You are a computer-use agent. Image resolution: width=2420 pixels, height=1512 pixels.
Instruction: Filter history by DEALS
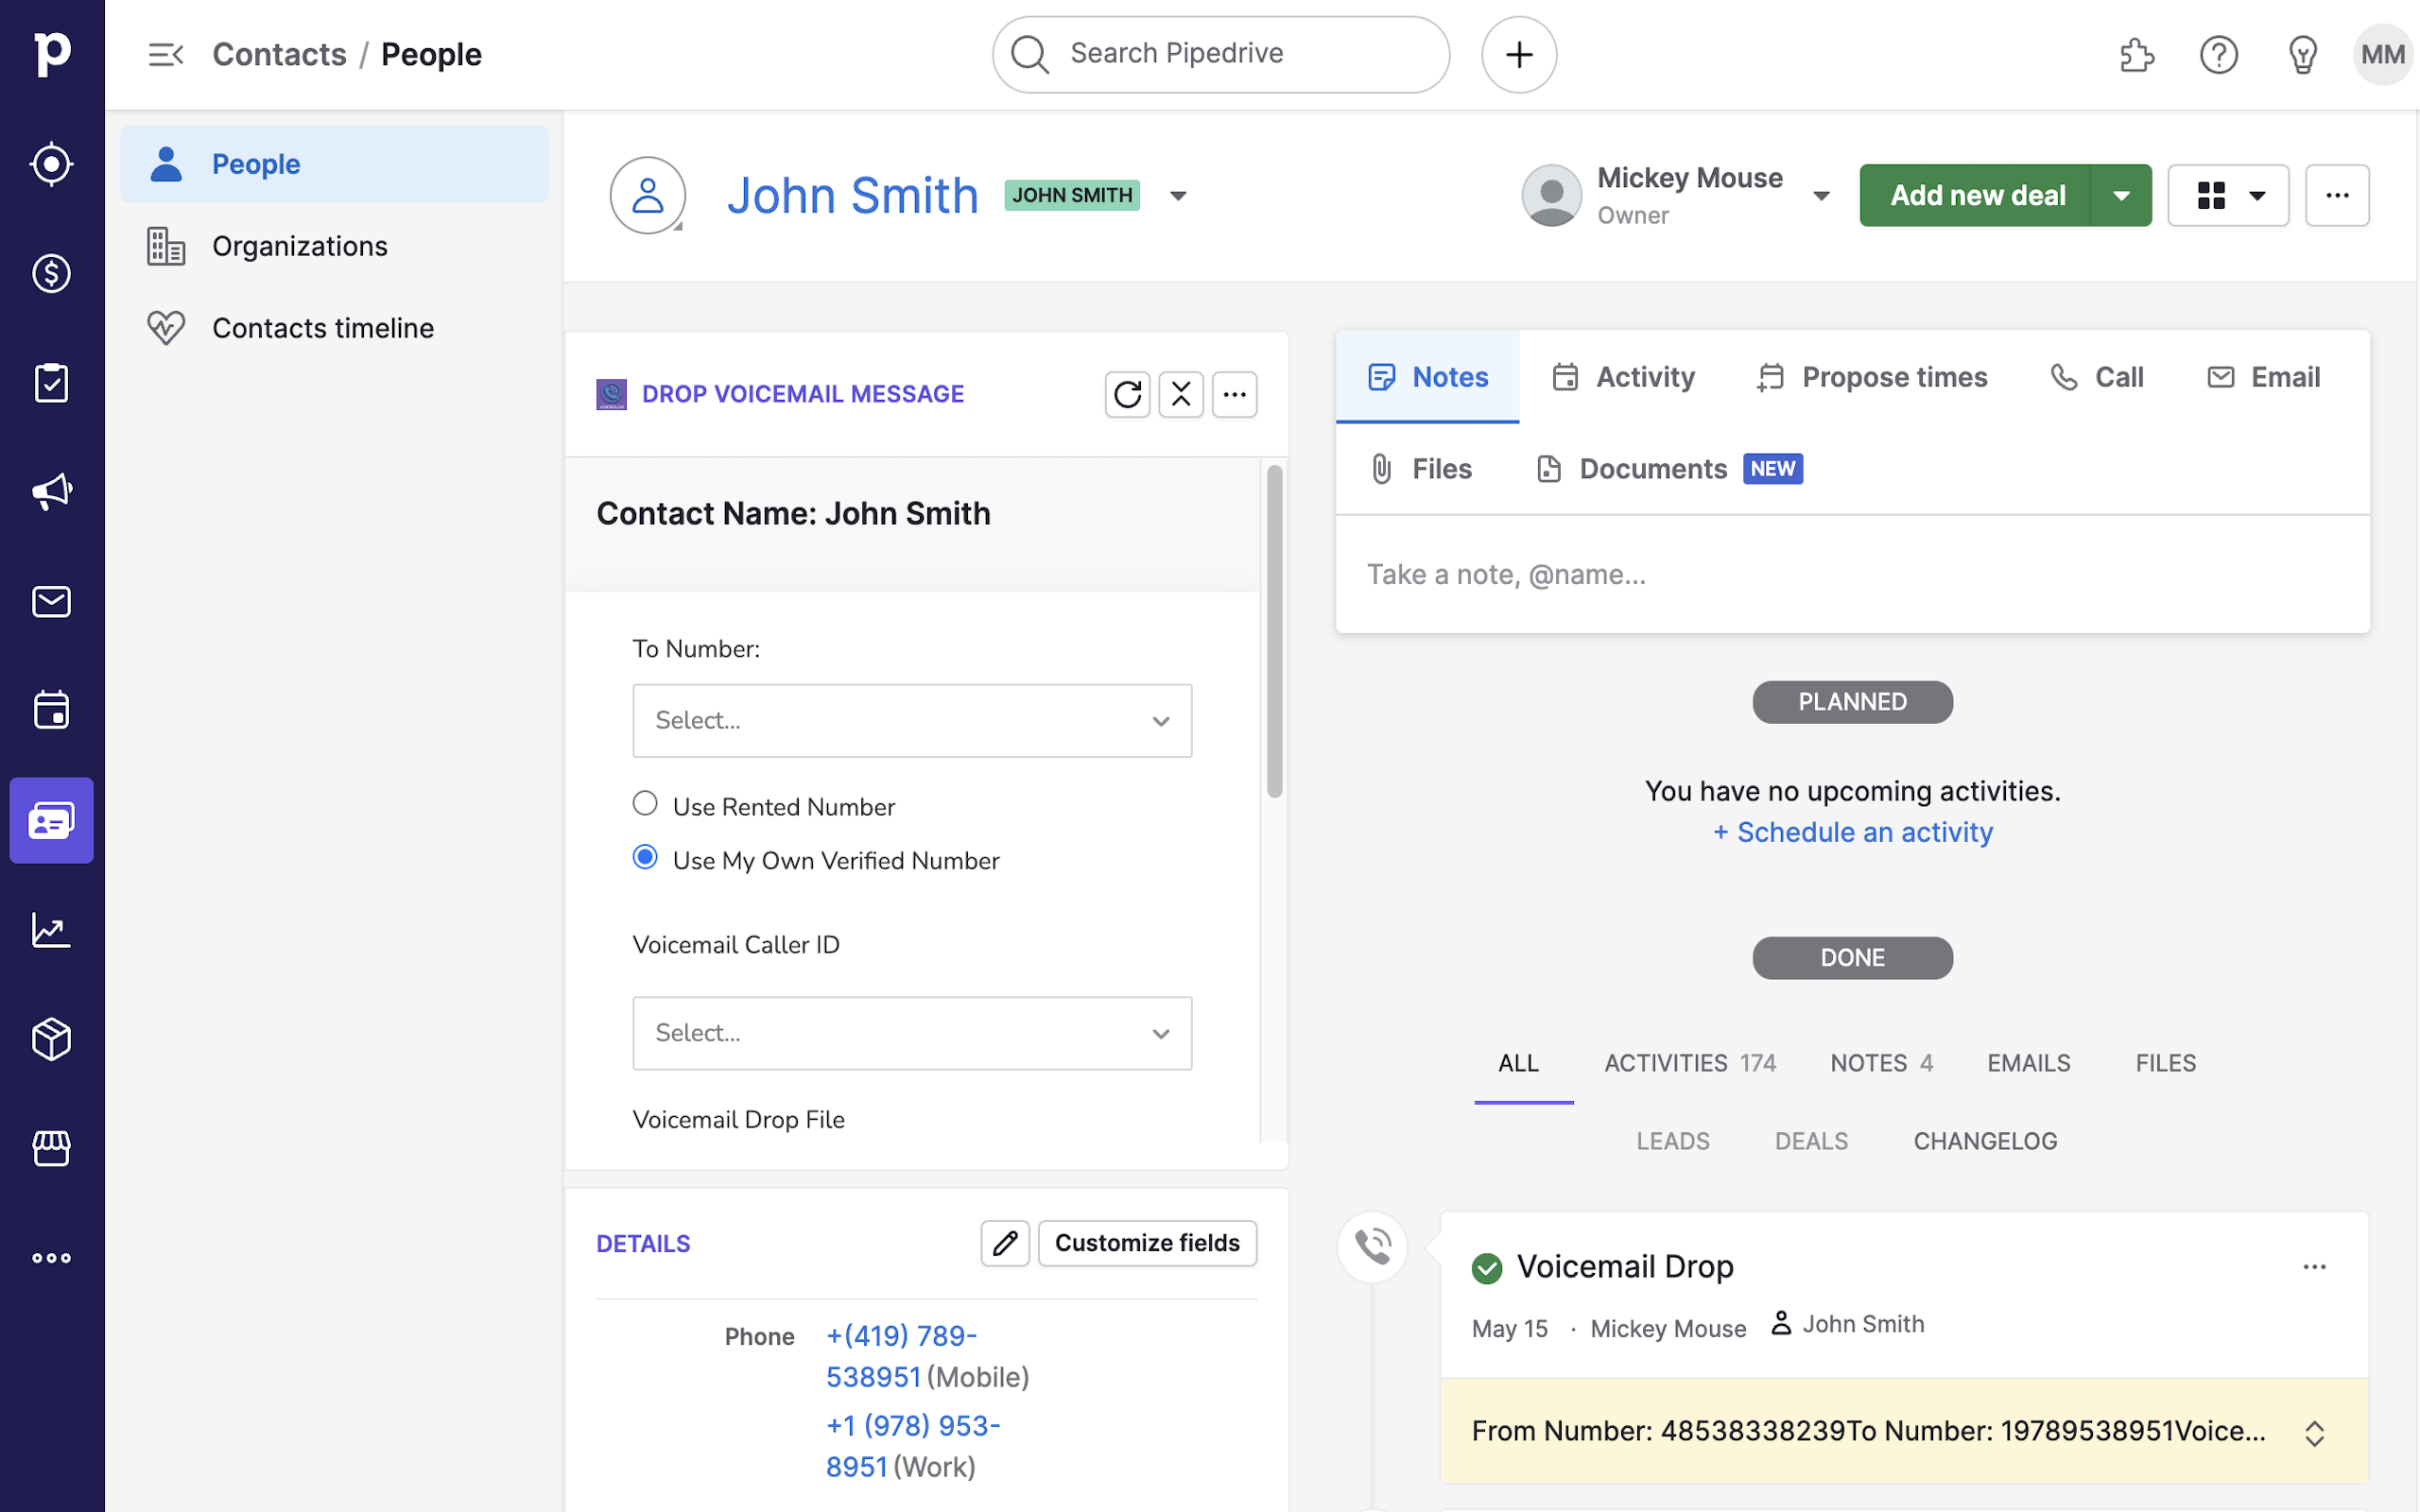pyautogui.click(x=1811, y=1141)
